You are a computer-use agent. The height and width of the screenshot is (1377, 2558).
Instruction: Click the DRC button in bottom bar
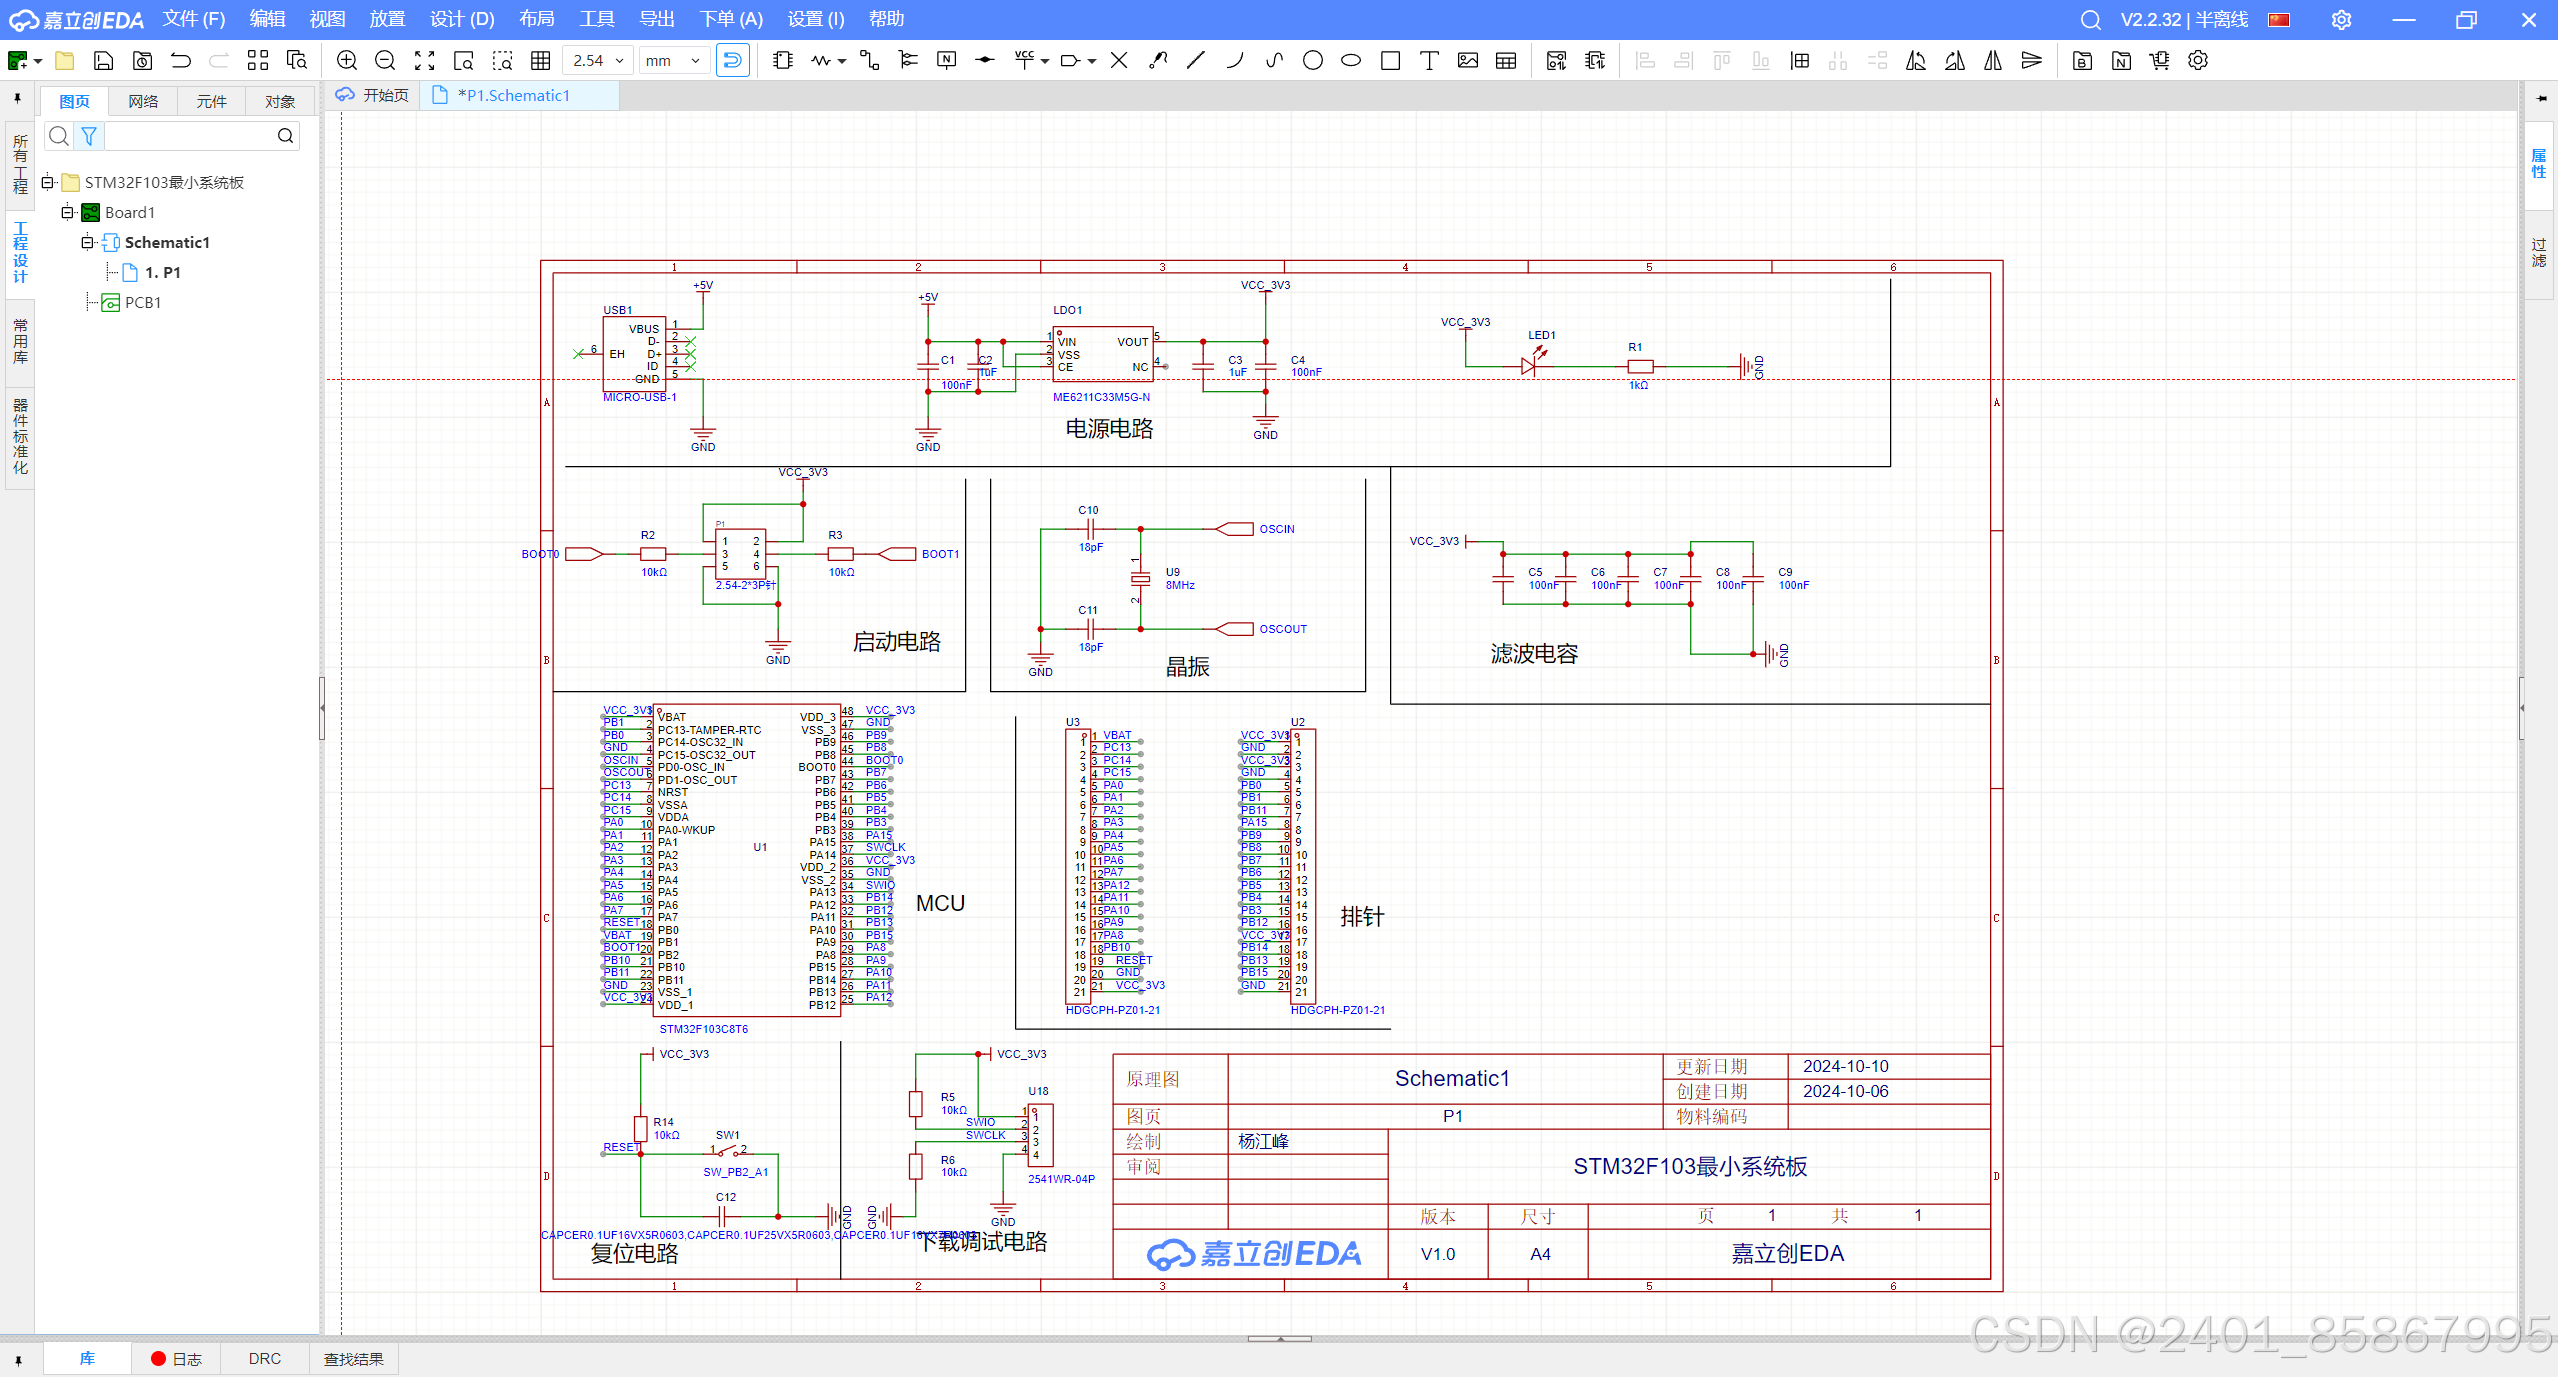click(265, 1358)
